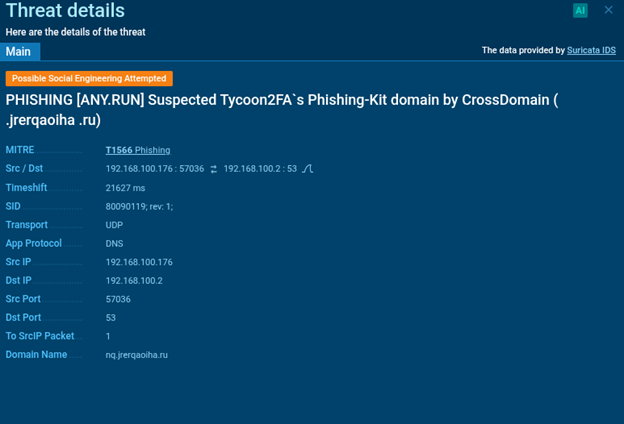Screen dimensions: 624x424
Task: Click the domain name nq.jrerqaoiha.ru
Action: click(136, 355)
